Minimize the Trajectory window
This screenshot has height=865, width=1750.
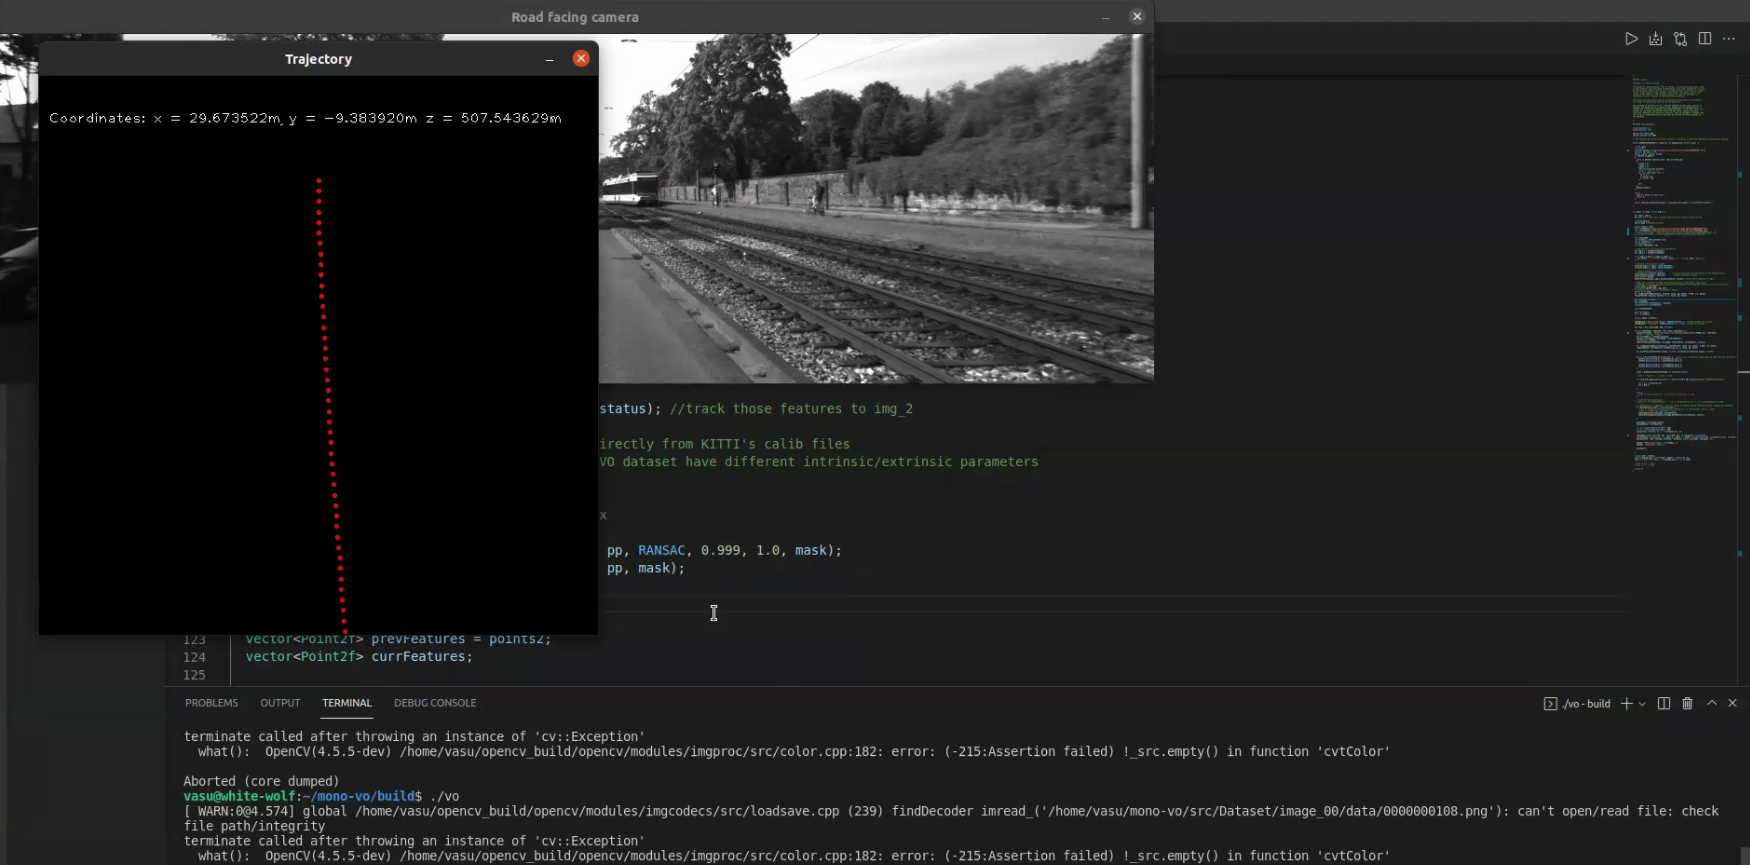coord(549,59)
